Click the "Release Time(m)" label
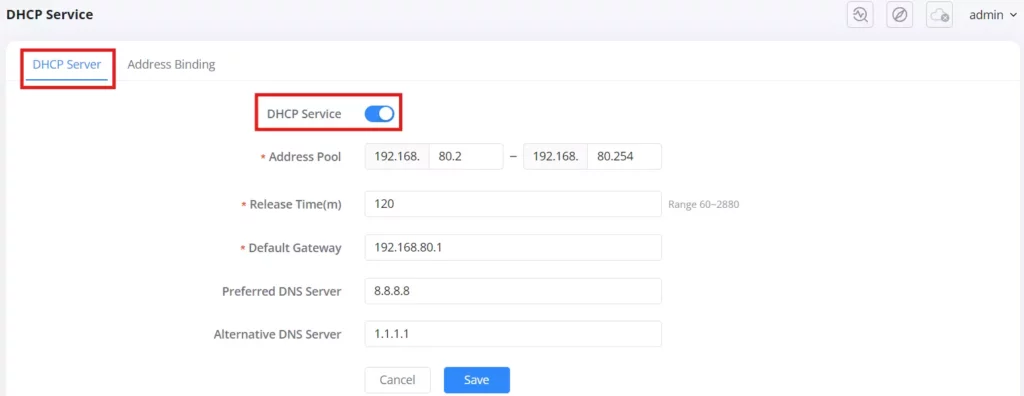Screen dimensions: 1024x396 coord(296,205)
